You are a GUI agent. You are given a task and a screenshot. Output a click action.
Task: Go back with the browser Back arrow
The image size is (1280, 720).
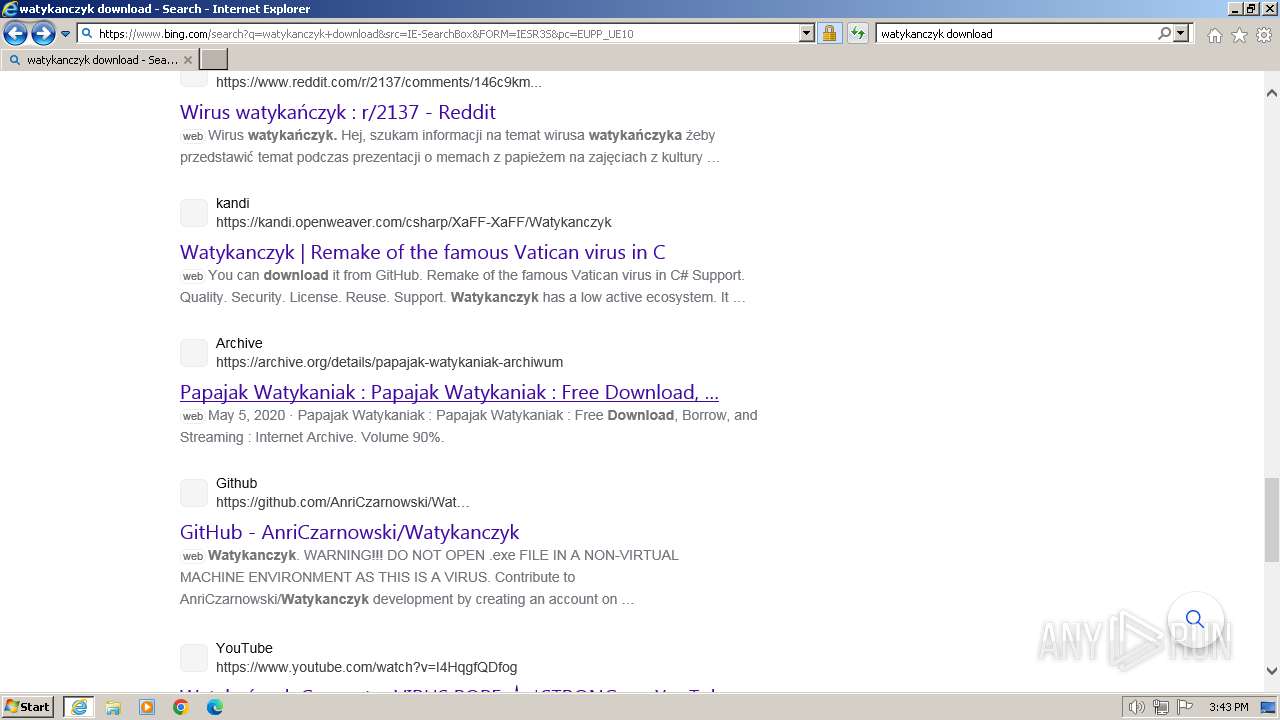15,33
